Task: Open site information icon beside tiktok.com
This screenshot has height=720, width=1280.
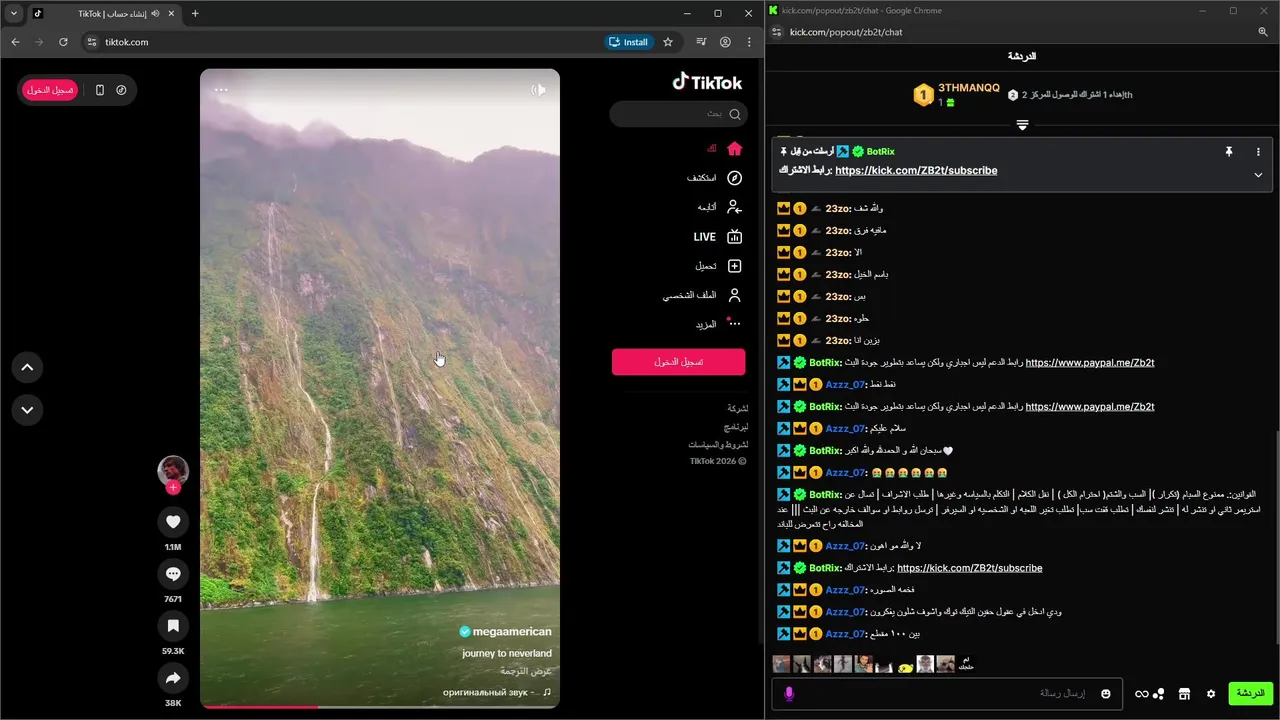Action: click(92, 42)
